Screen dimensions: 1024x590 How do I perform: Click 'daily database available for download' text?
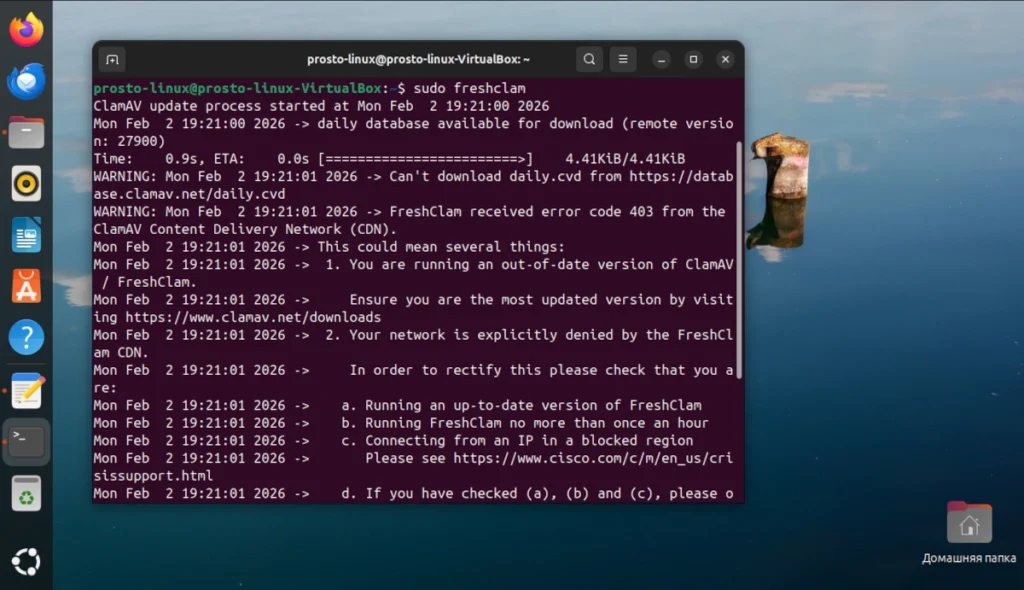coord(465,123)
